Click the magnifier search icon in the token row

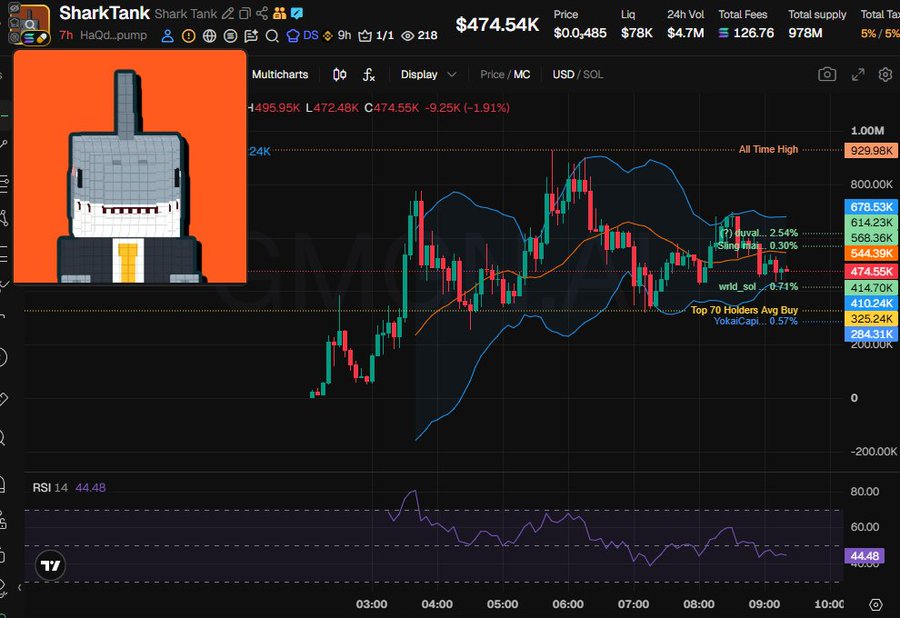click(x=272, y=36)
